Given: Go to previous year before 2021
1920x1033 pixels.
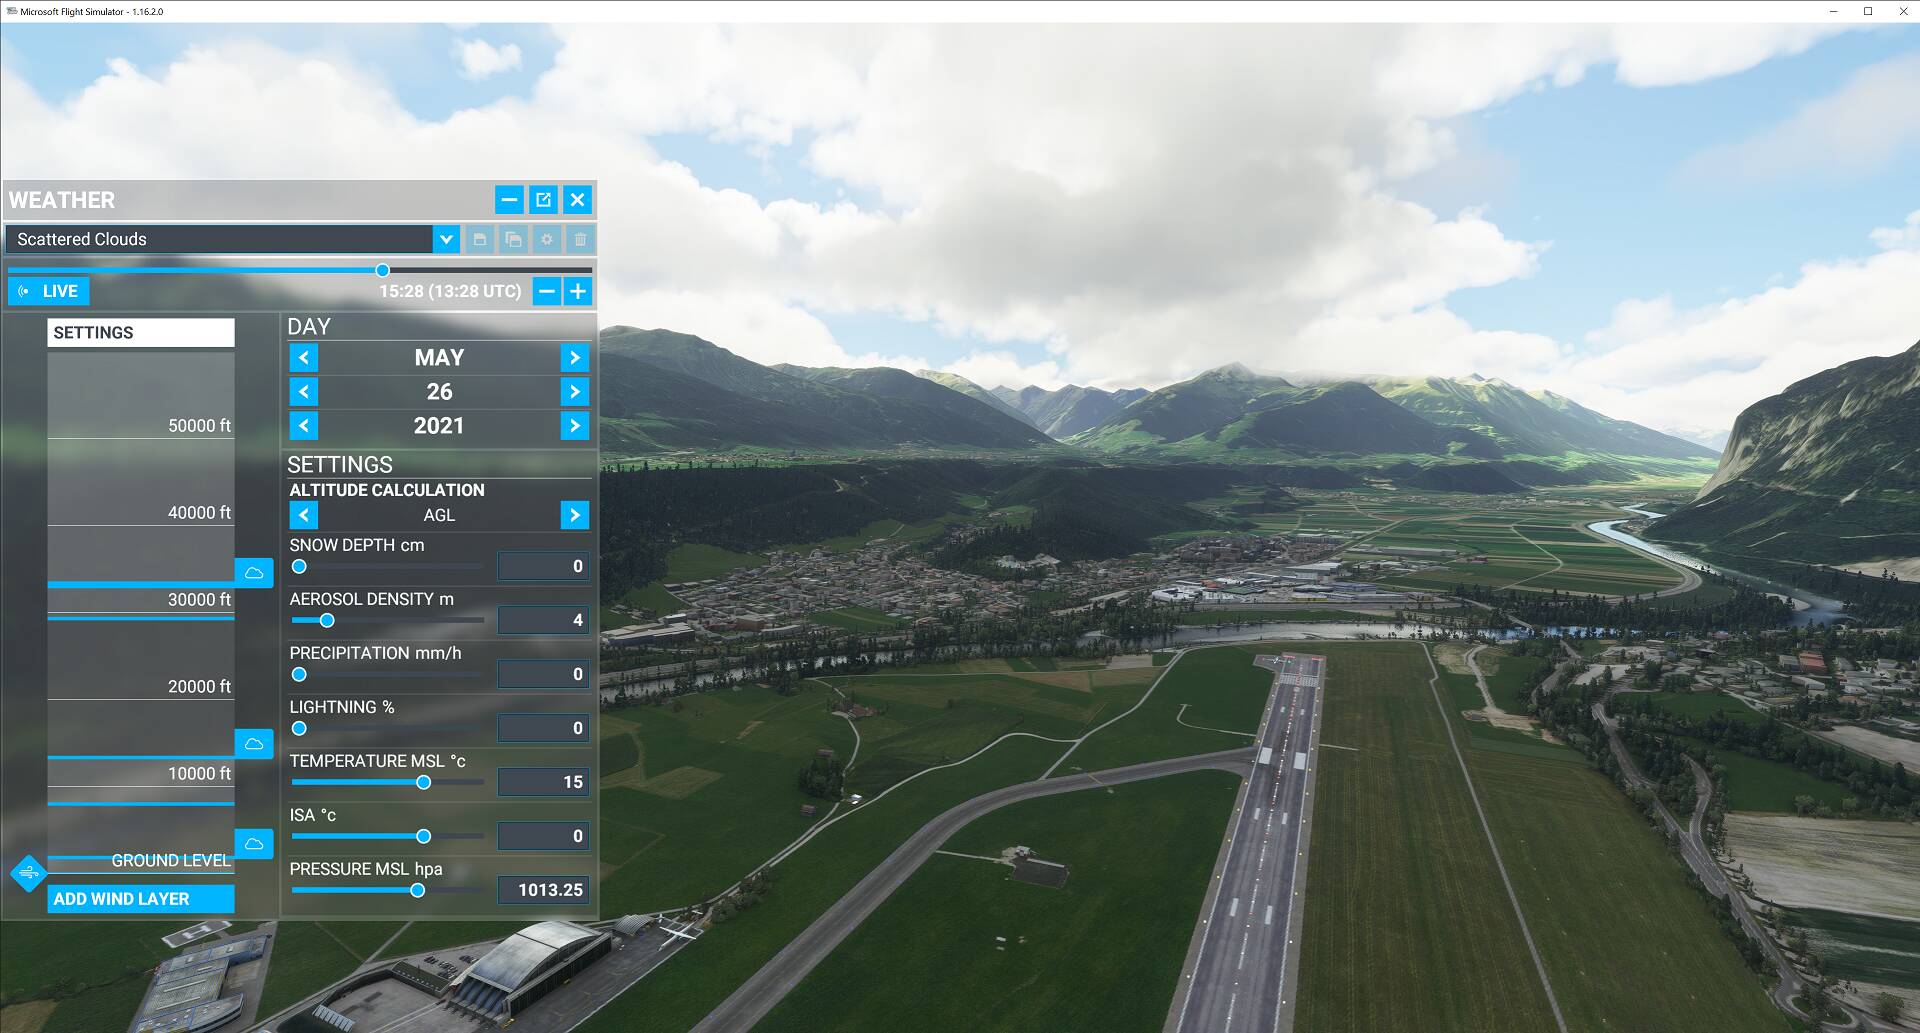Looking at the screenshot, I should pos(304,425).
